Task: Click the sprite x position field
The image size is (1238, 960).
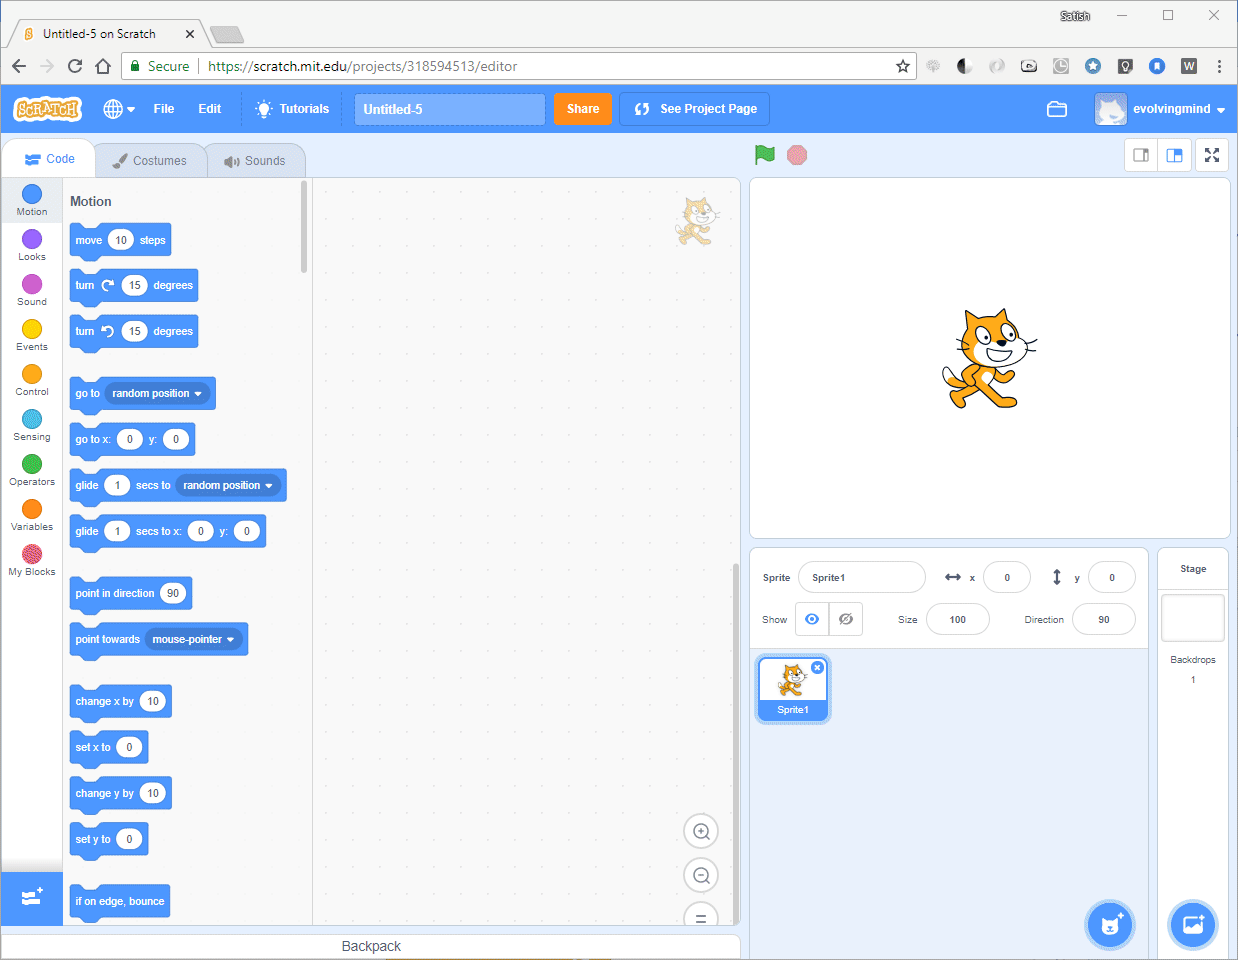Action: click(1007, 577)
